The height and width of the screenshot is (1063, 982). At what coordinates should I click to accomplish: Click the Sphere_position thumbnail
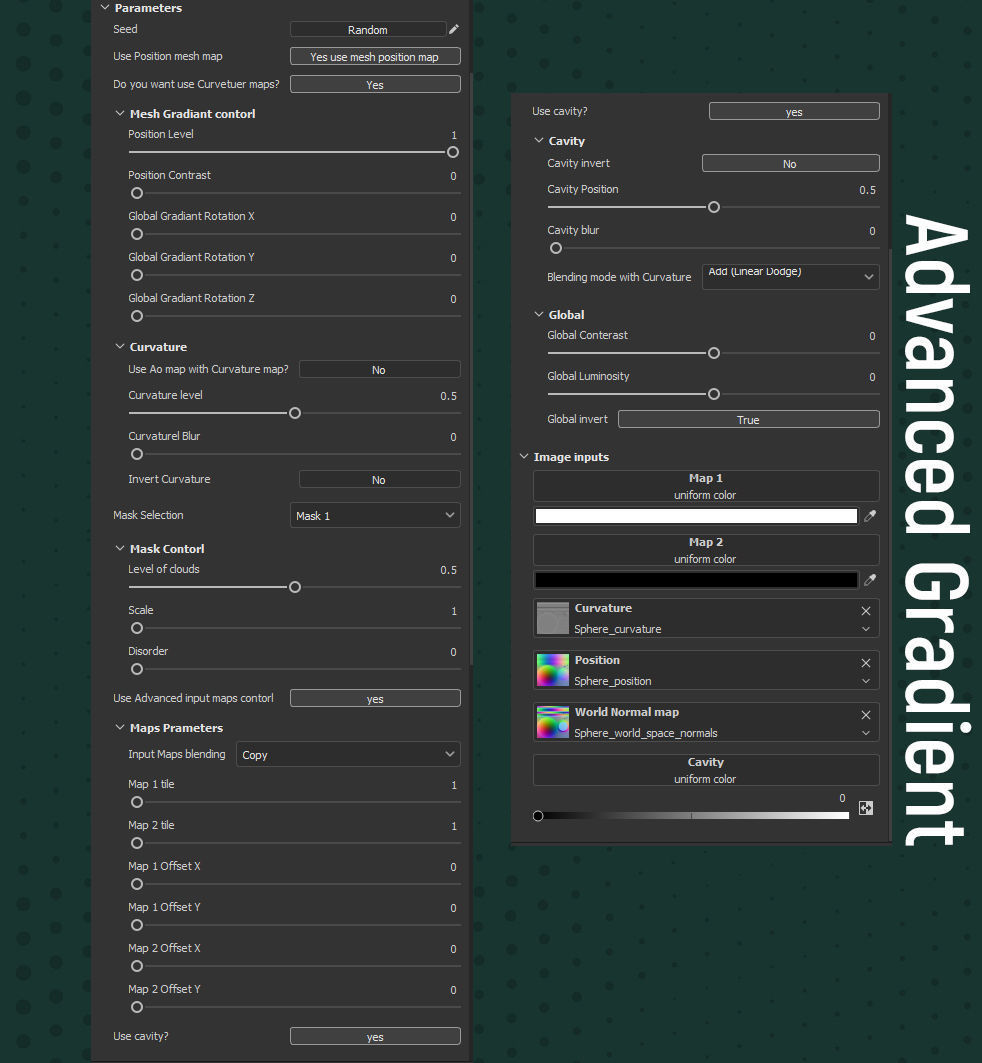[x=552, y=670]
